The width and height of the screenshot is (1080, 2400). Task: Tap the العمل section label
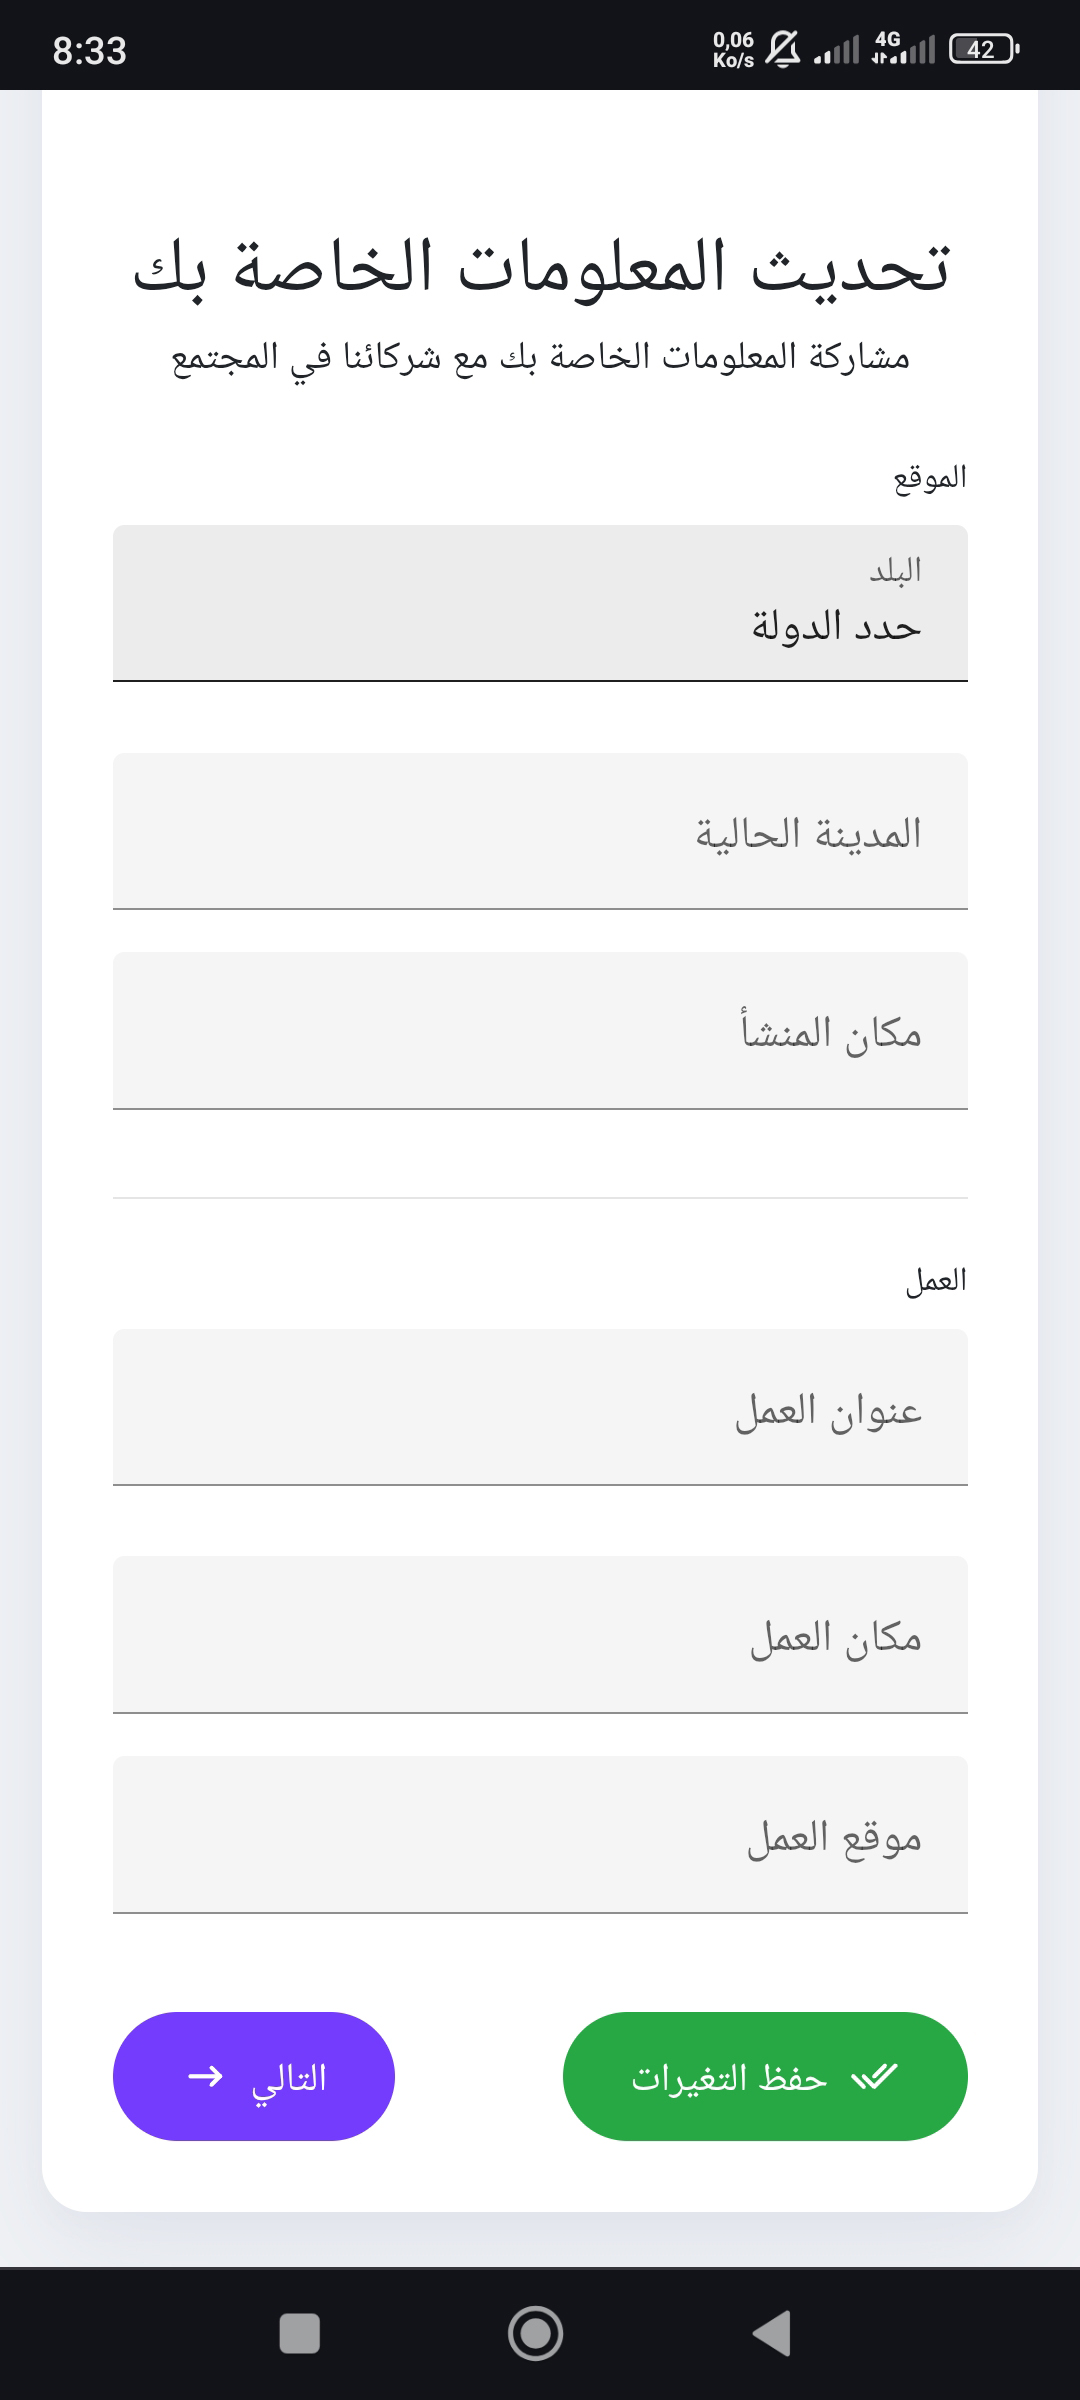(x=936, y=1281)
